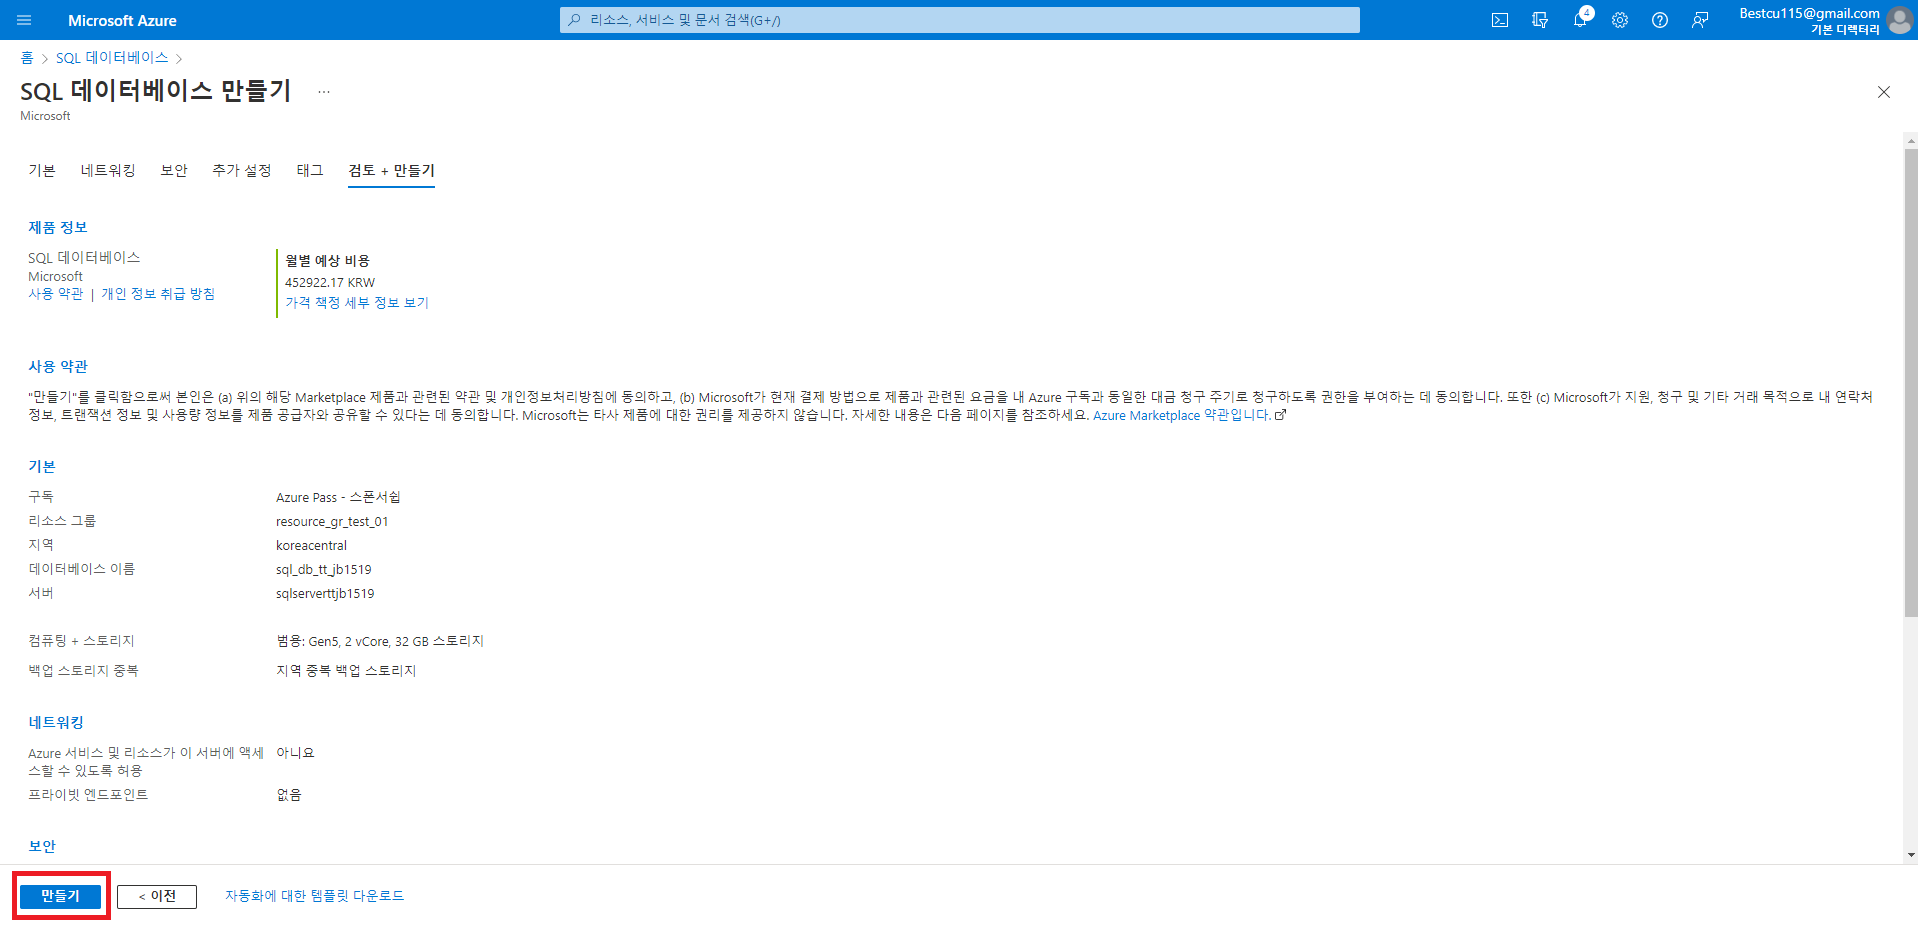Viewport: 1918px width, 927px height.
Task: Click the Microsoft Azure portal logo text
Action: (122, 20)
